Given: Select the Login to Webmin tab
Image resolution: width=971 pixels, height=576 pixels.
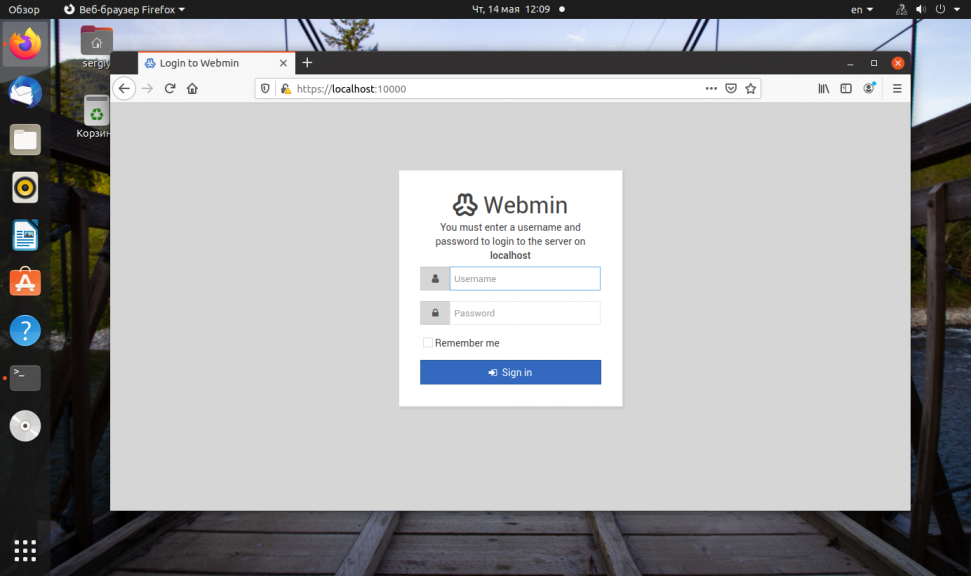Looking at the screenshot, I should coord(210,63).
